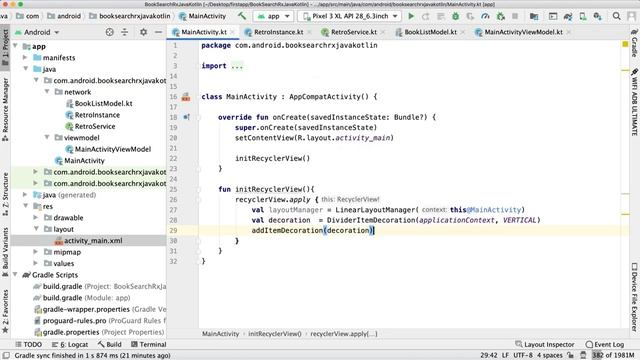The height and width of the screenshot is (360, 640).
Task: Open the Logcat tool window
Action: (x=70, y=344)
